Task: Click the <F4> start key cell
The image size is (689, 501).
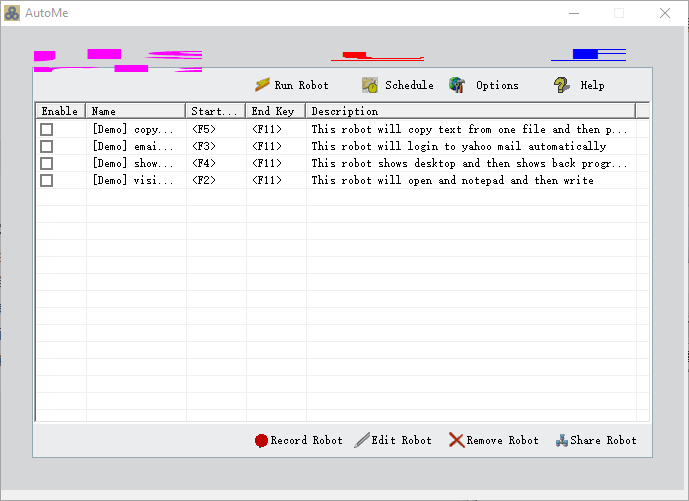Action: (x=204, y=163)
